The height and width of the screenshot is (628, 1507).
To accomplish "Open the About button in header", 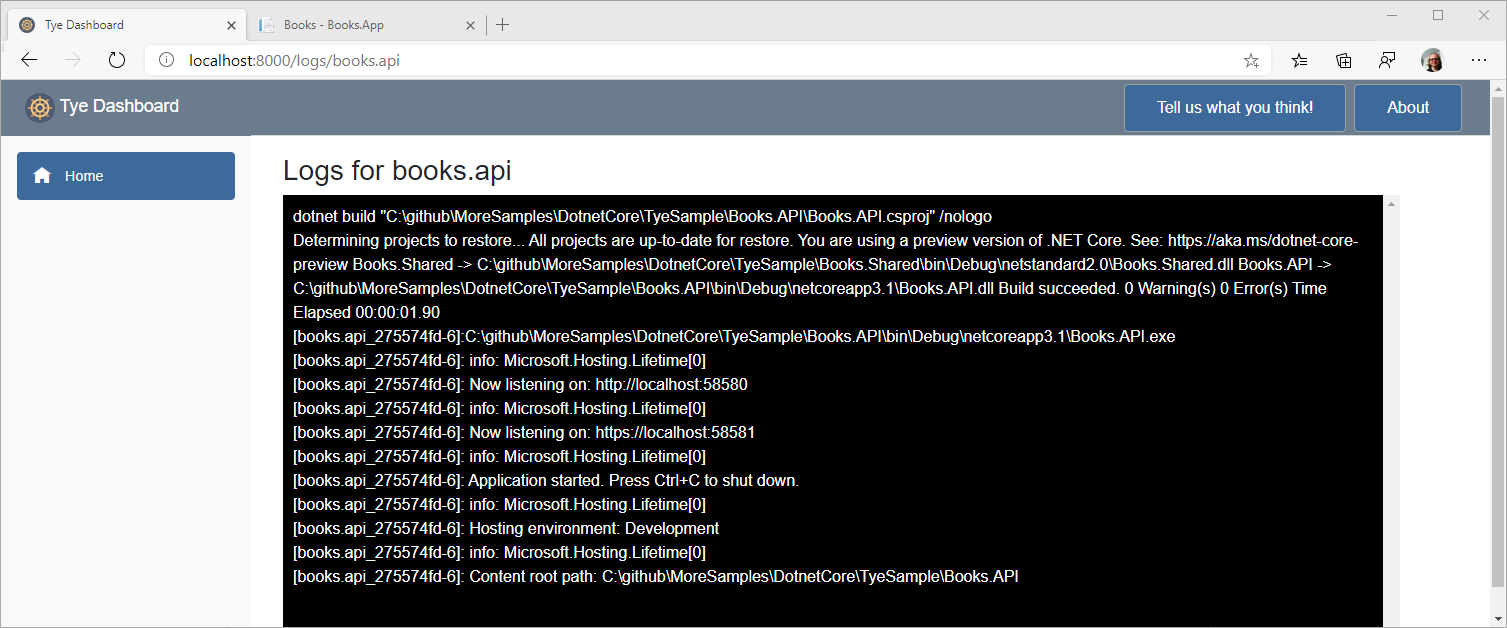I will [x=1407, y=108].
